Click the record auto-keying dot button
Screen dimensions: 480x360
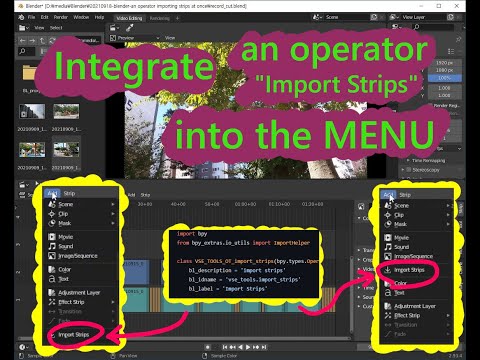click(x=207, y=347)
